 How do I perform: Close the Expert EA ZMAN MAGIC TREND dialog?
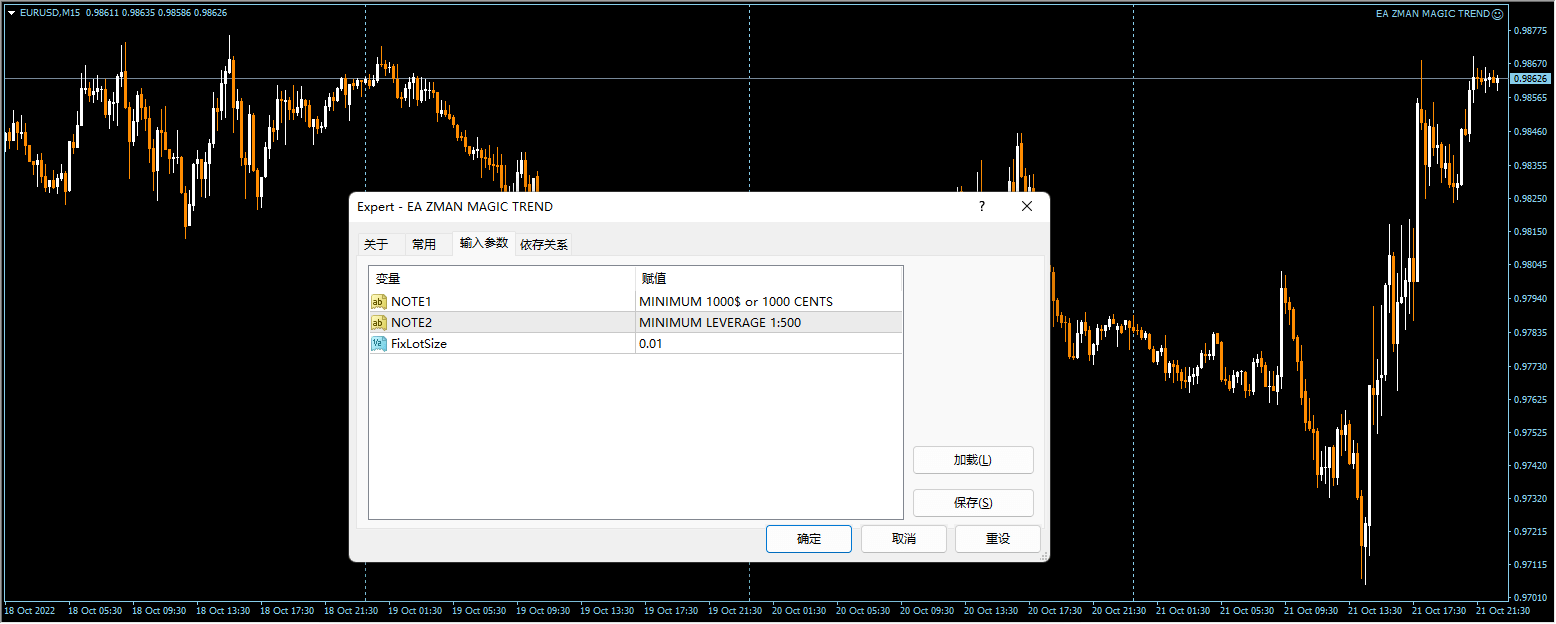tap(1026, 206)
